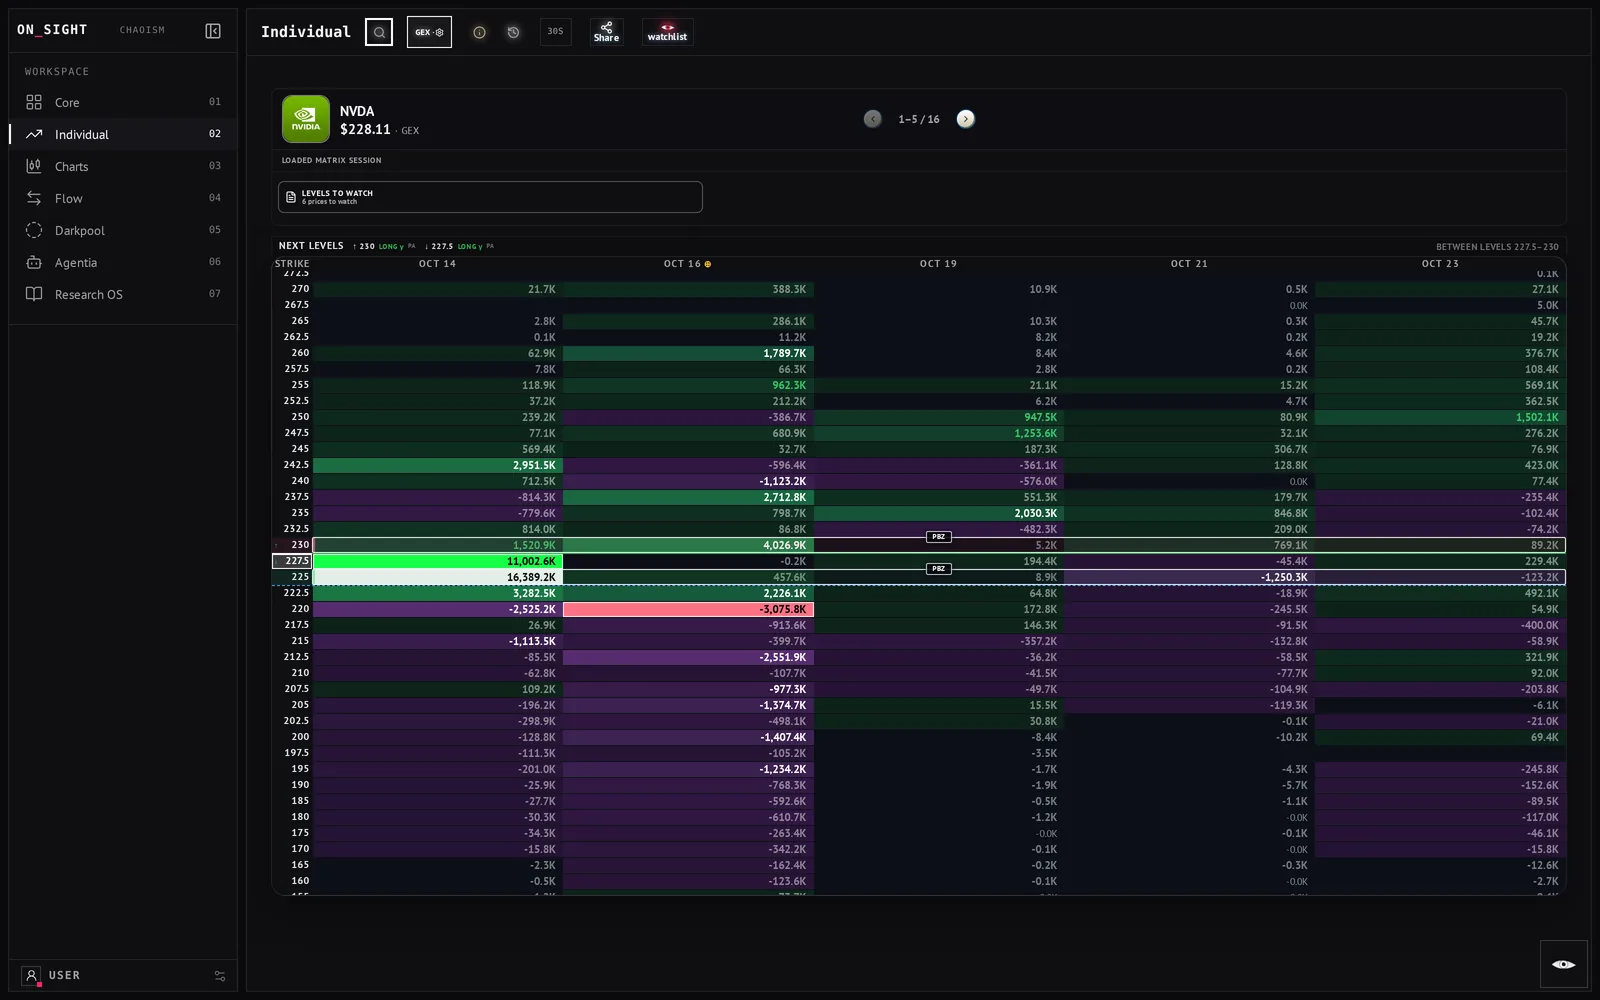Click the ON_SIGHT logo text
The height and width of the screenshot is (1000, 1600).
[x=52, y=30]
